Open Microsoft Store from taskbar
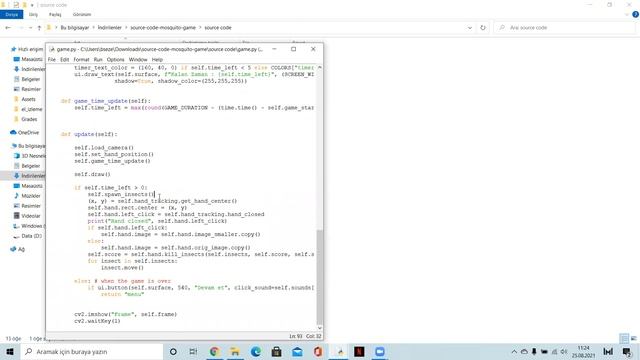Viewport: 640px width, 360px height. click(276, 351)
